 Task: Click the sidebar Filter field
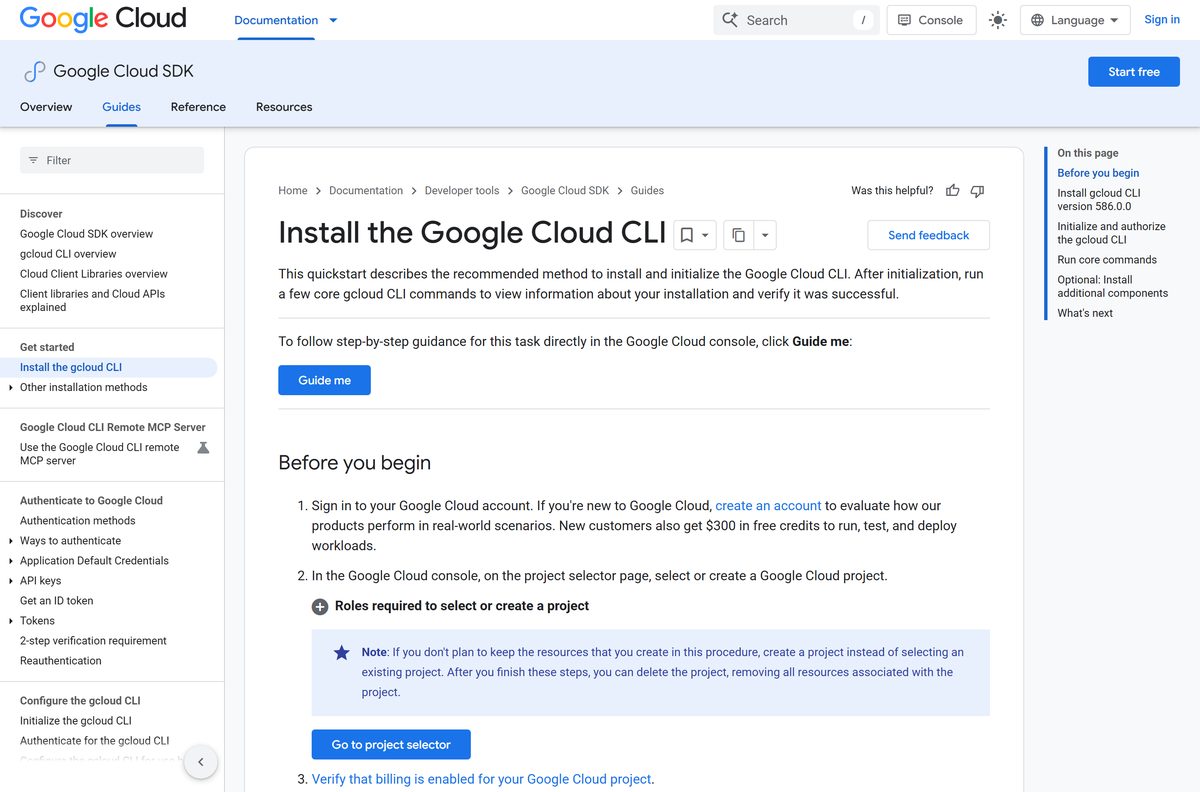point(112,160)
